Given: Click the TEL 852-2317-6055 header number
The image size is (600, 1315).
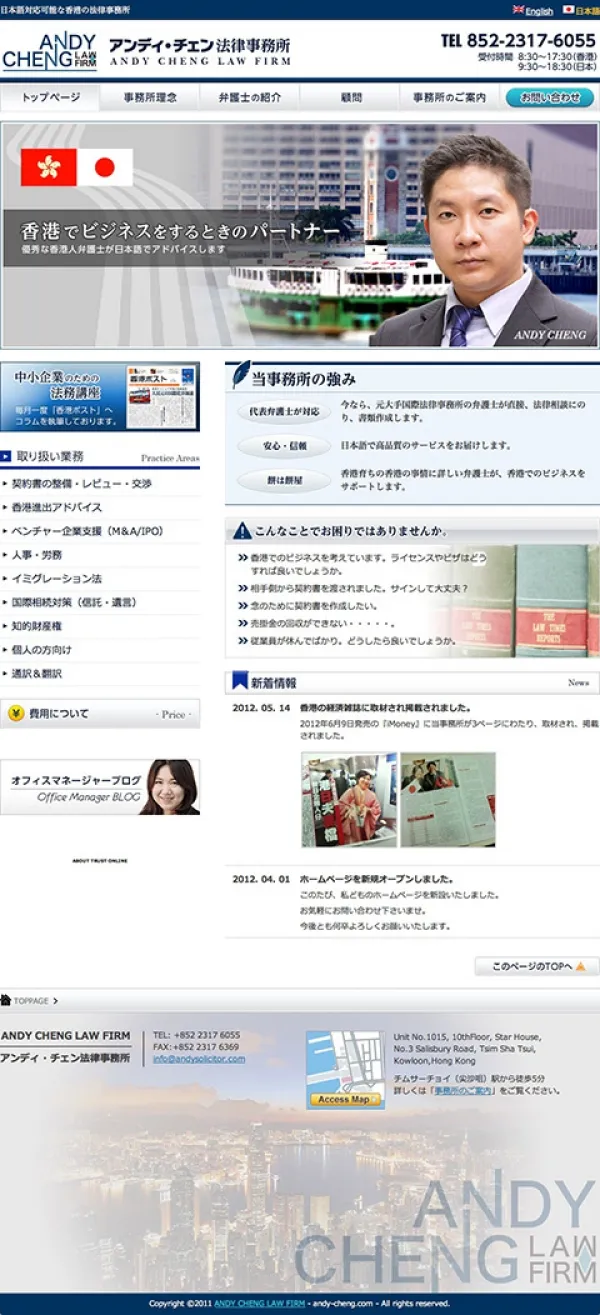Looking at the screenshot, I should 518,41.
